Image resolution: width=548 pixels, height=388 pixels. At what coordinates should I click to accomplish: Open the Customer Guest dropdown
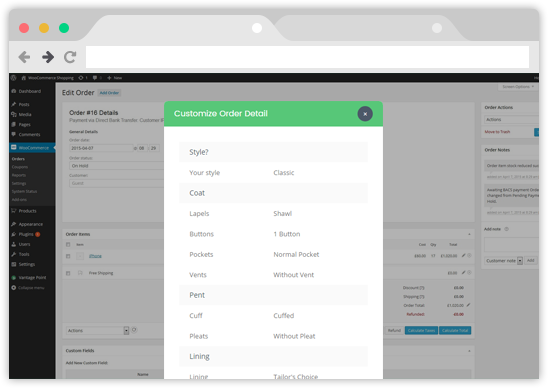pos(117,183)
